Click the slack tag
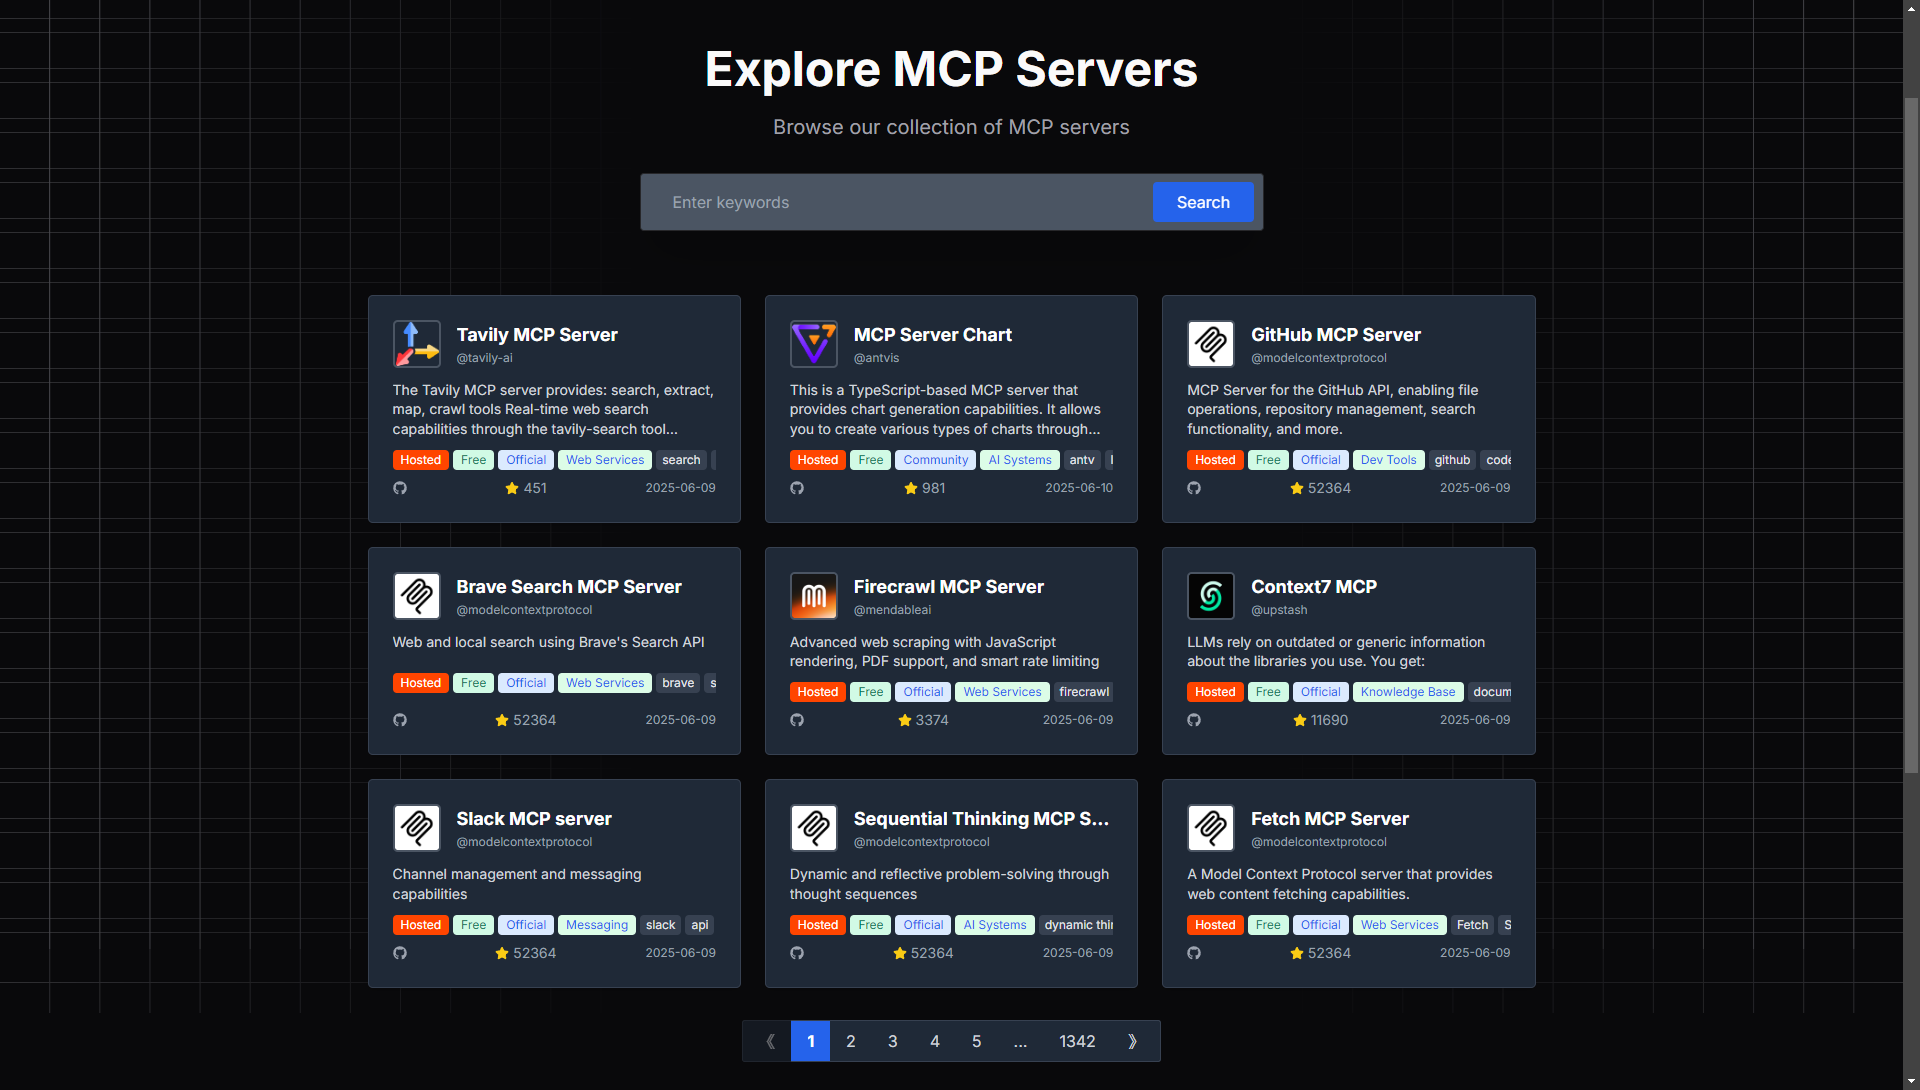The height and width of the screenshot is (1090, 1920). click(x=660, y=925)
